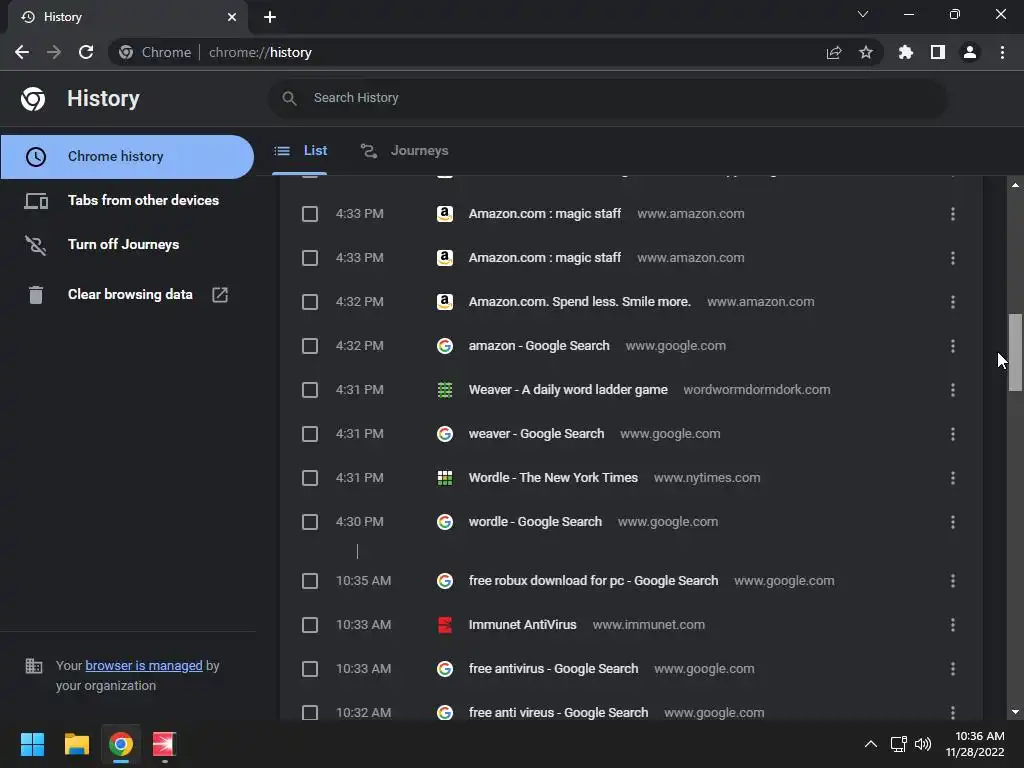Reload the history page
The height and width of the screenshot is (768, 1024).
(86, 52)
